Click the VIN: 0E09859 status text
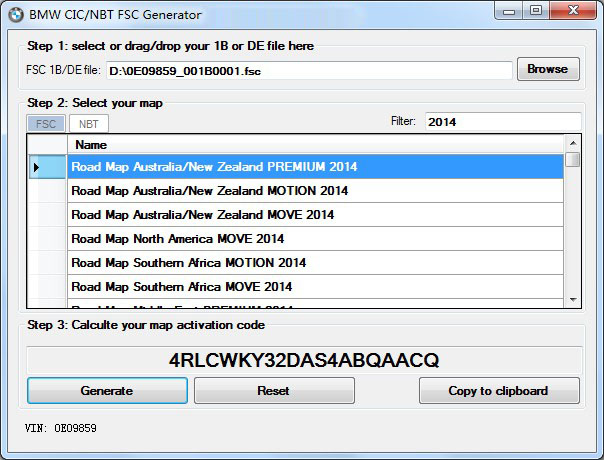 [61, 428]
